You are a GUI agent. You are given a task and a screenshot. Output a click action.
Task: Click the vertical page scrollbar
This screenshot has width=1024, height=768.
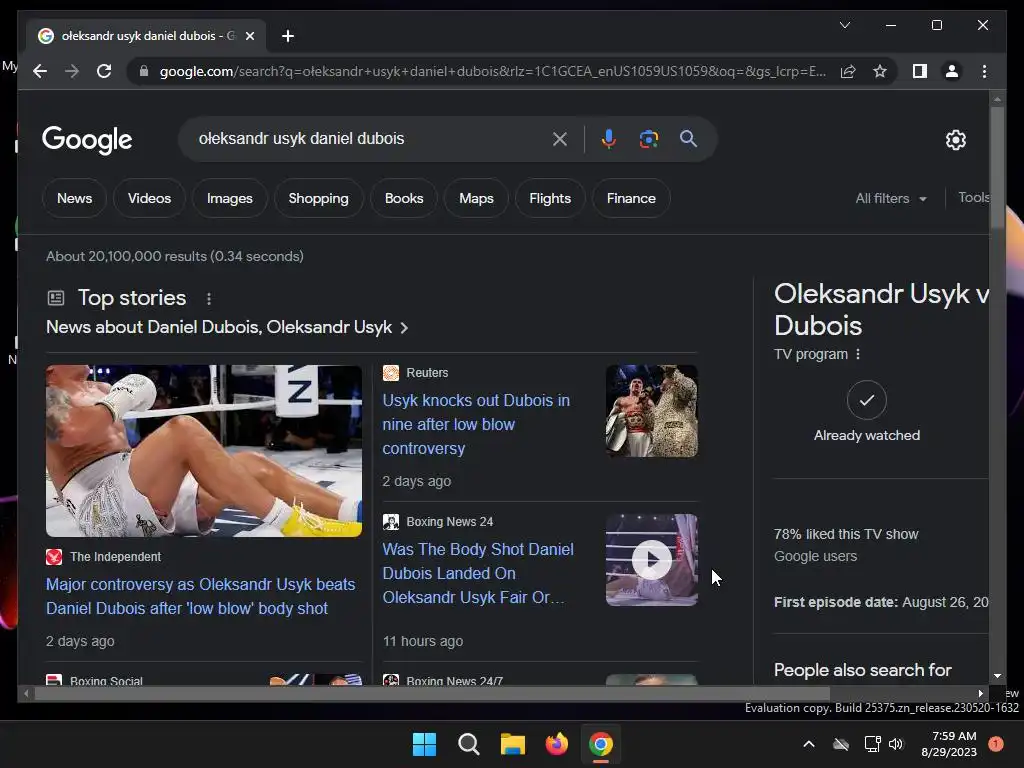(x=997, y=168)
